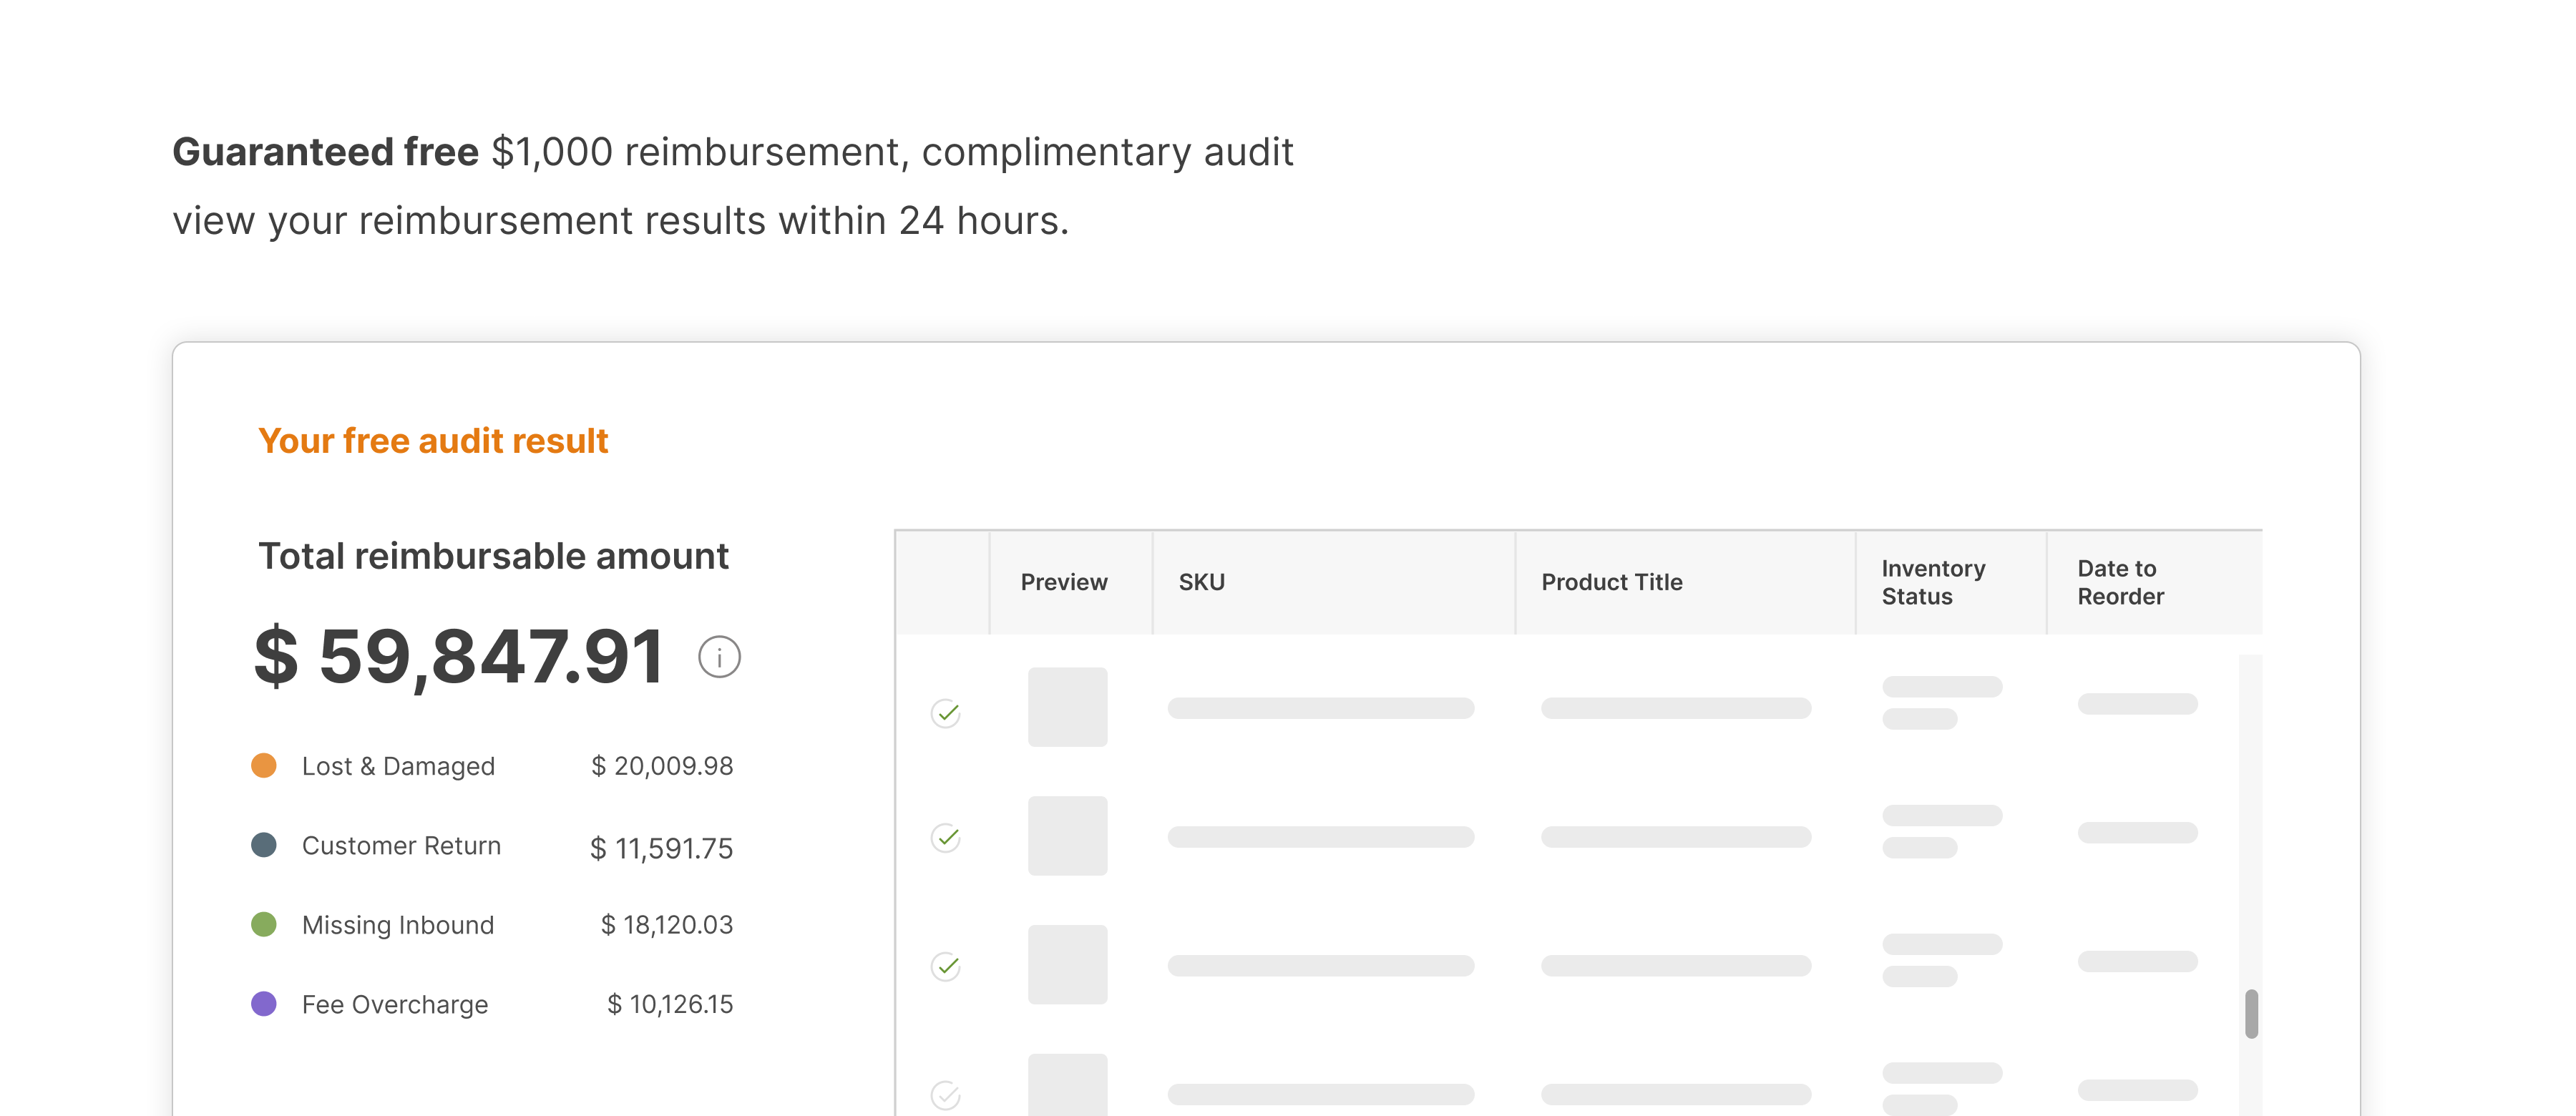Click the second row preview thumbnail

(1067, 836)
